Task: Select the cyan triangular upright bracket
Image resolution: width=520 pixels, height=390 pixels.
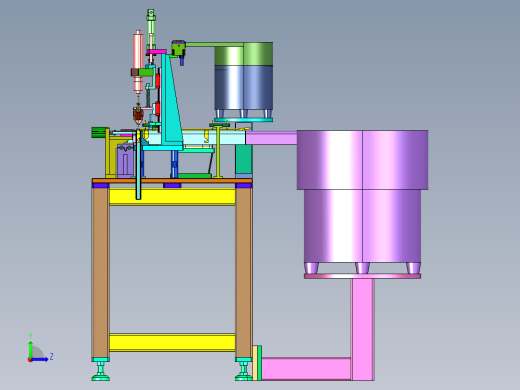Action: [172, 102]
